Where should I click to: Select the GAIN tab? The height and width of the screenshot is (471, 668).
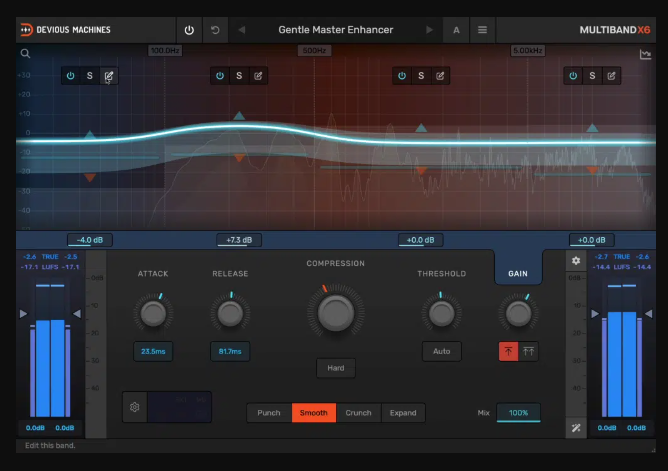518,274
